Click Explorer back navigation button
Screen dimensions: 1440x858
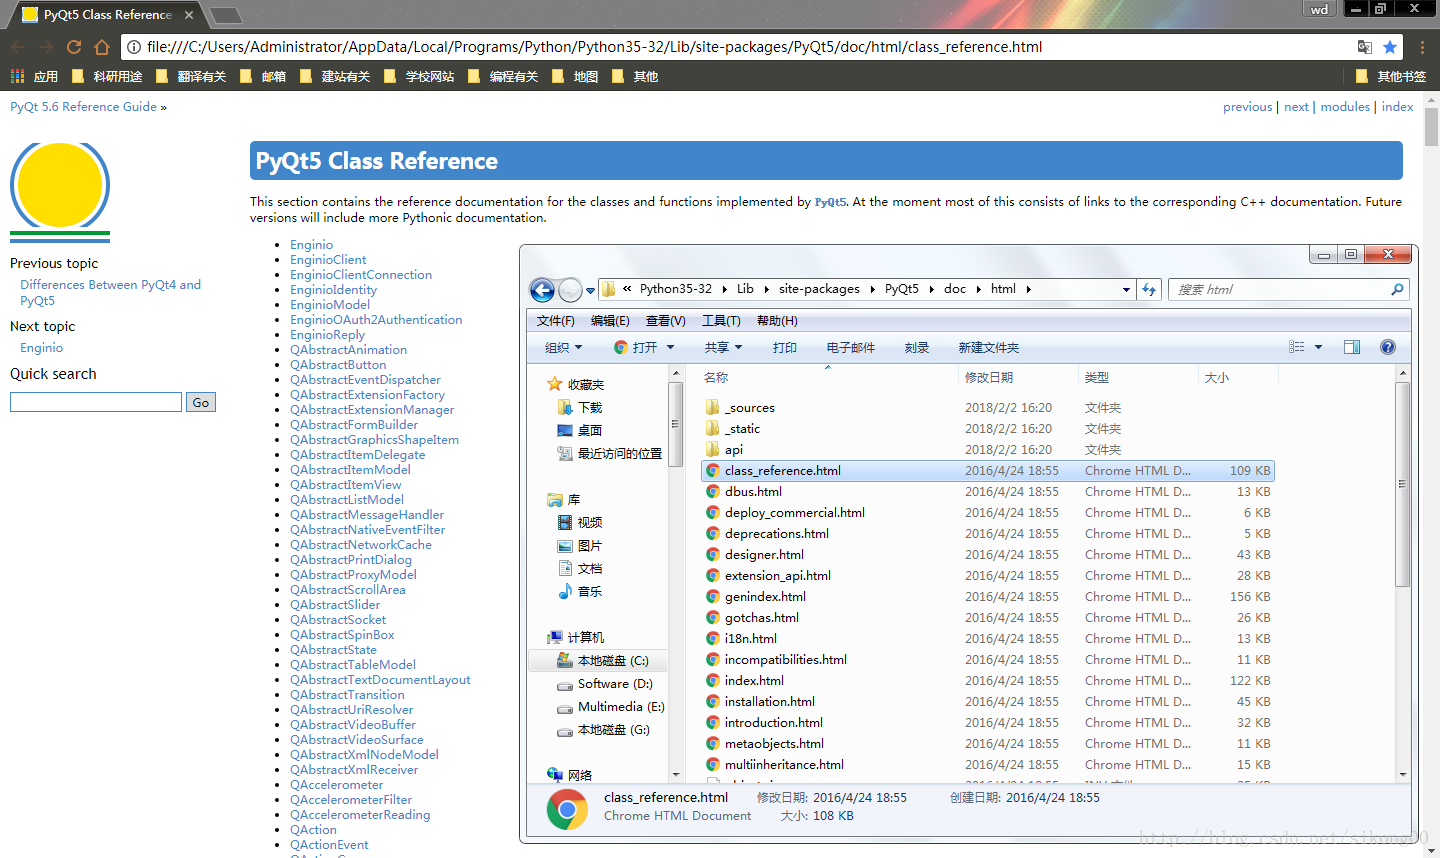click(542, 290)
